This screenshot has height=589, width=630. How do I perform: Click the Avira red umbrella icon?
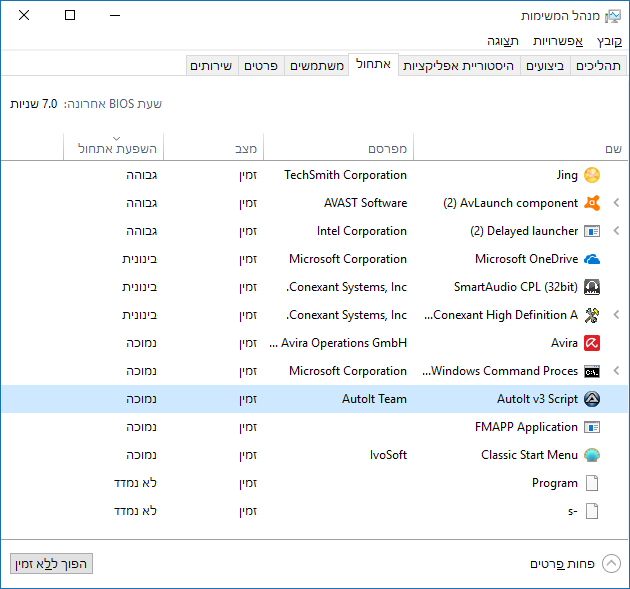click(x=592, y=343)
